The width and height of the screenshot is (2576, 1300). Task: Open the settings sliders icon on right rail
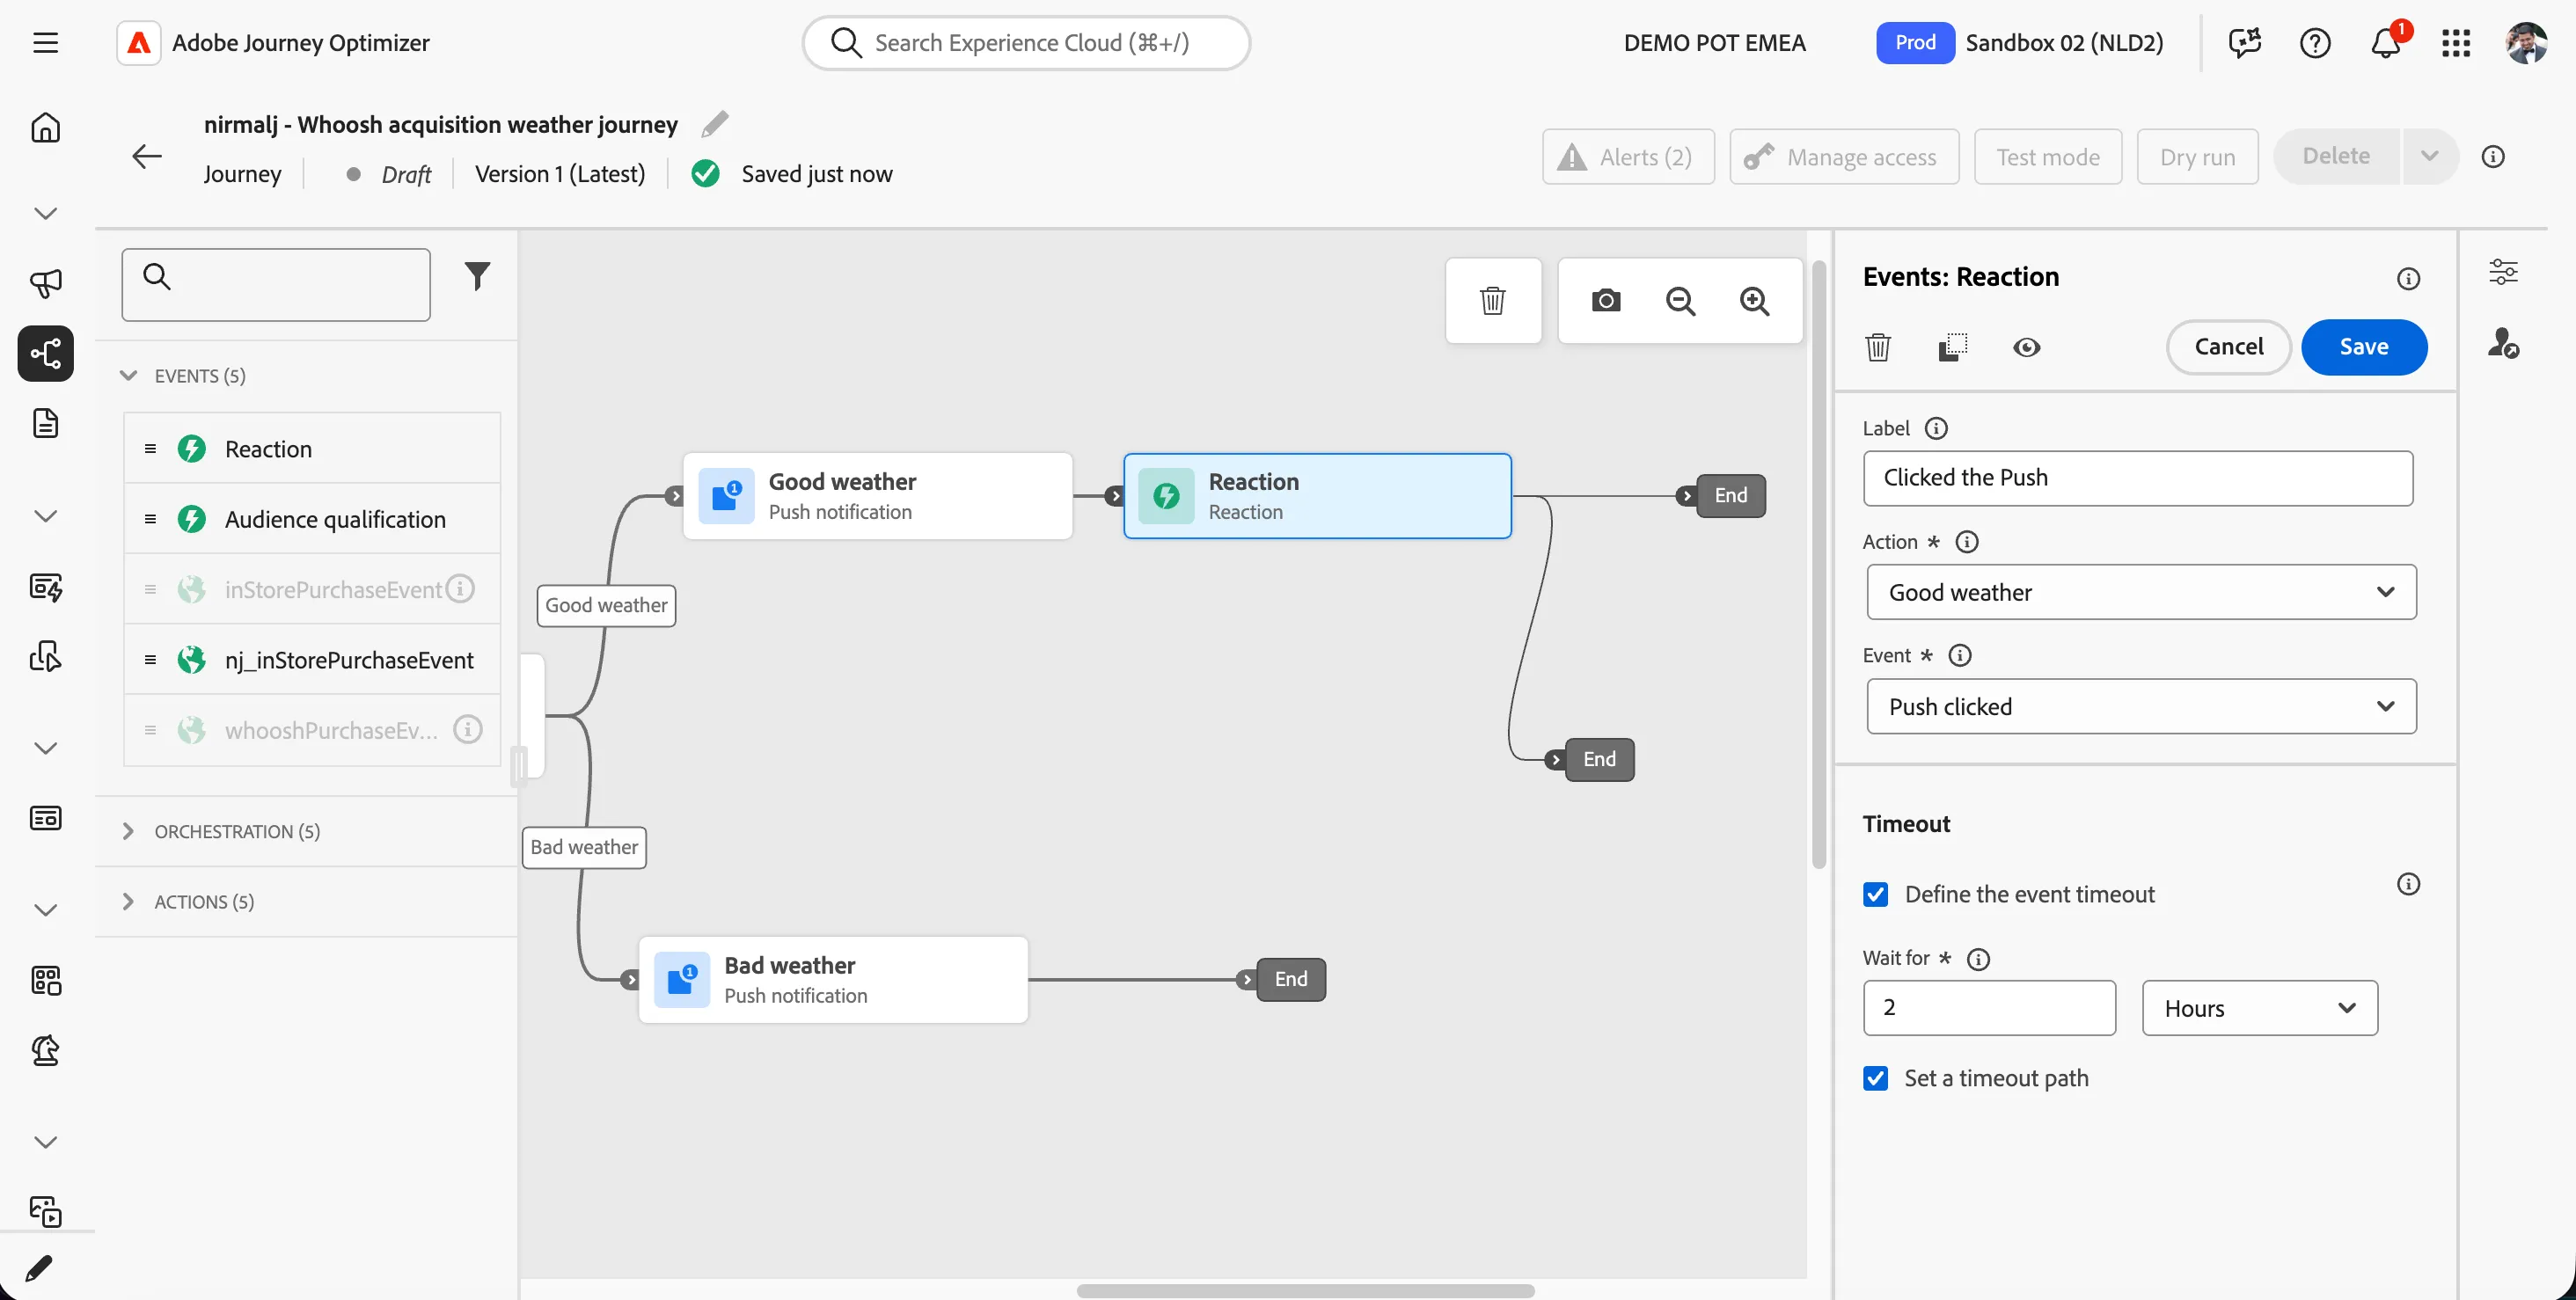coord(2503,271)
